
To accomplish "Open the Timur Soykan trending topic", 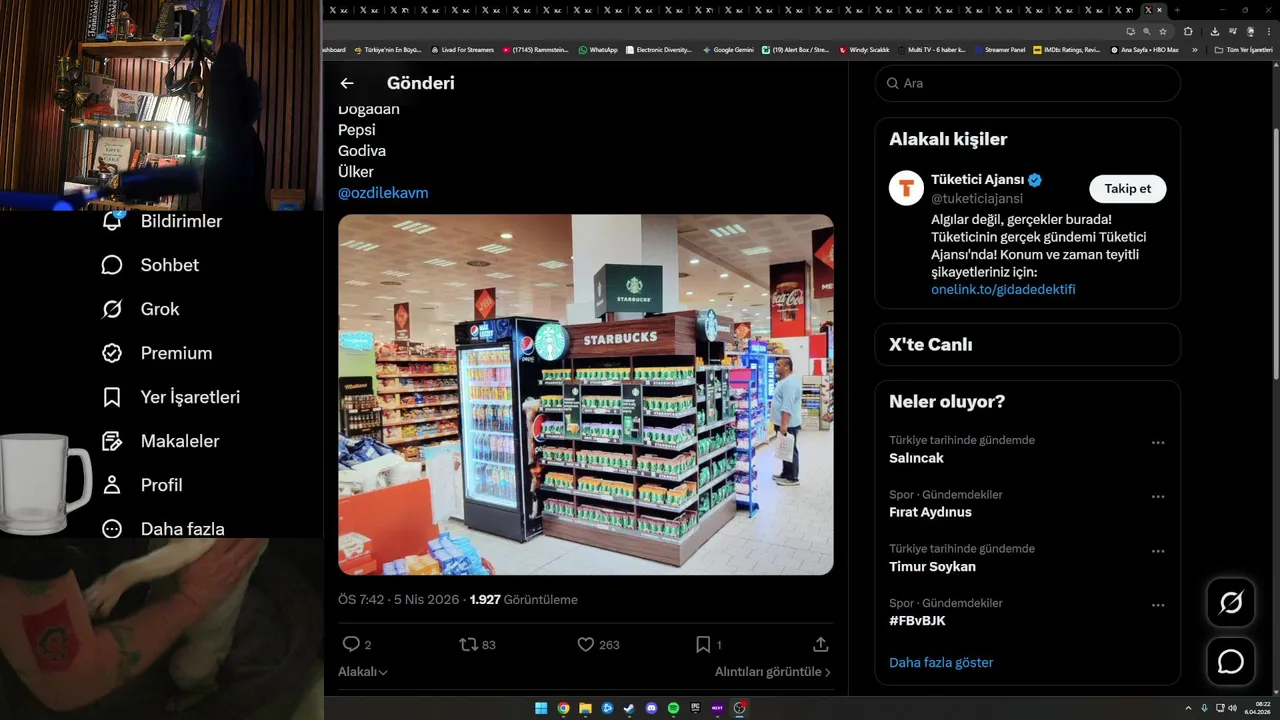I will (1027, 557).
